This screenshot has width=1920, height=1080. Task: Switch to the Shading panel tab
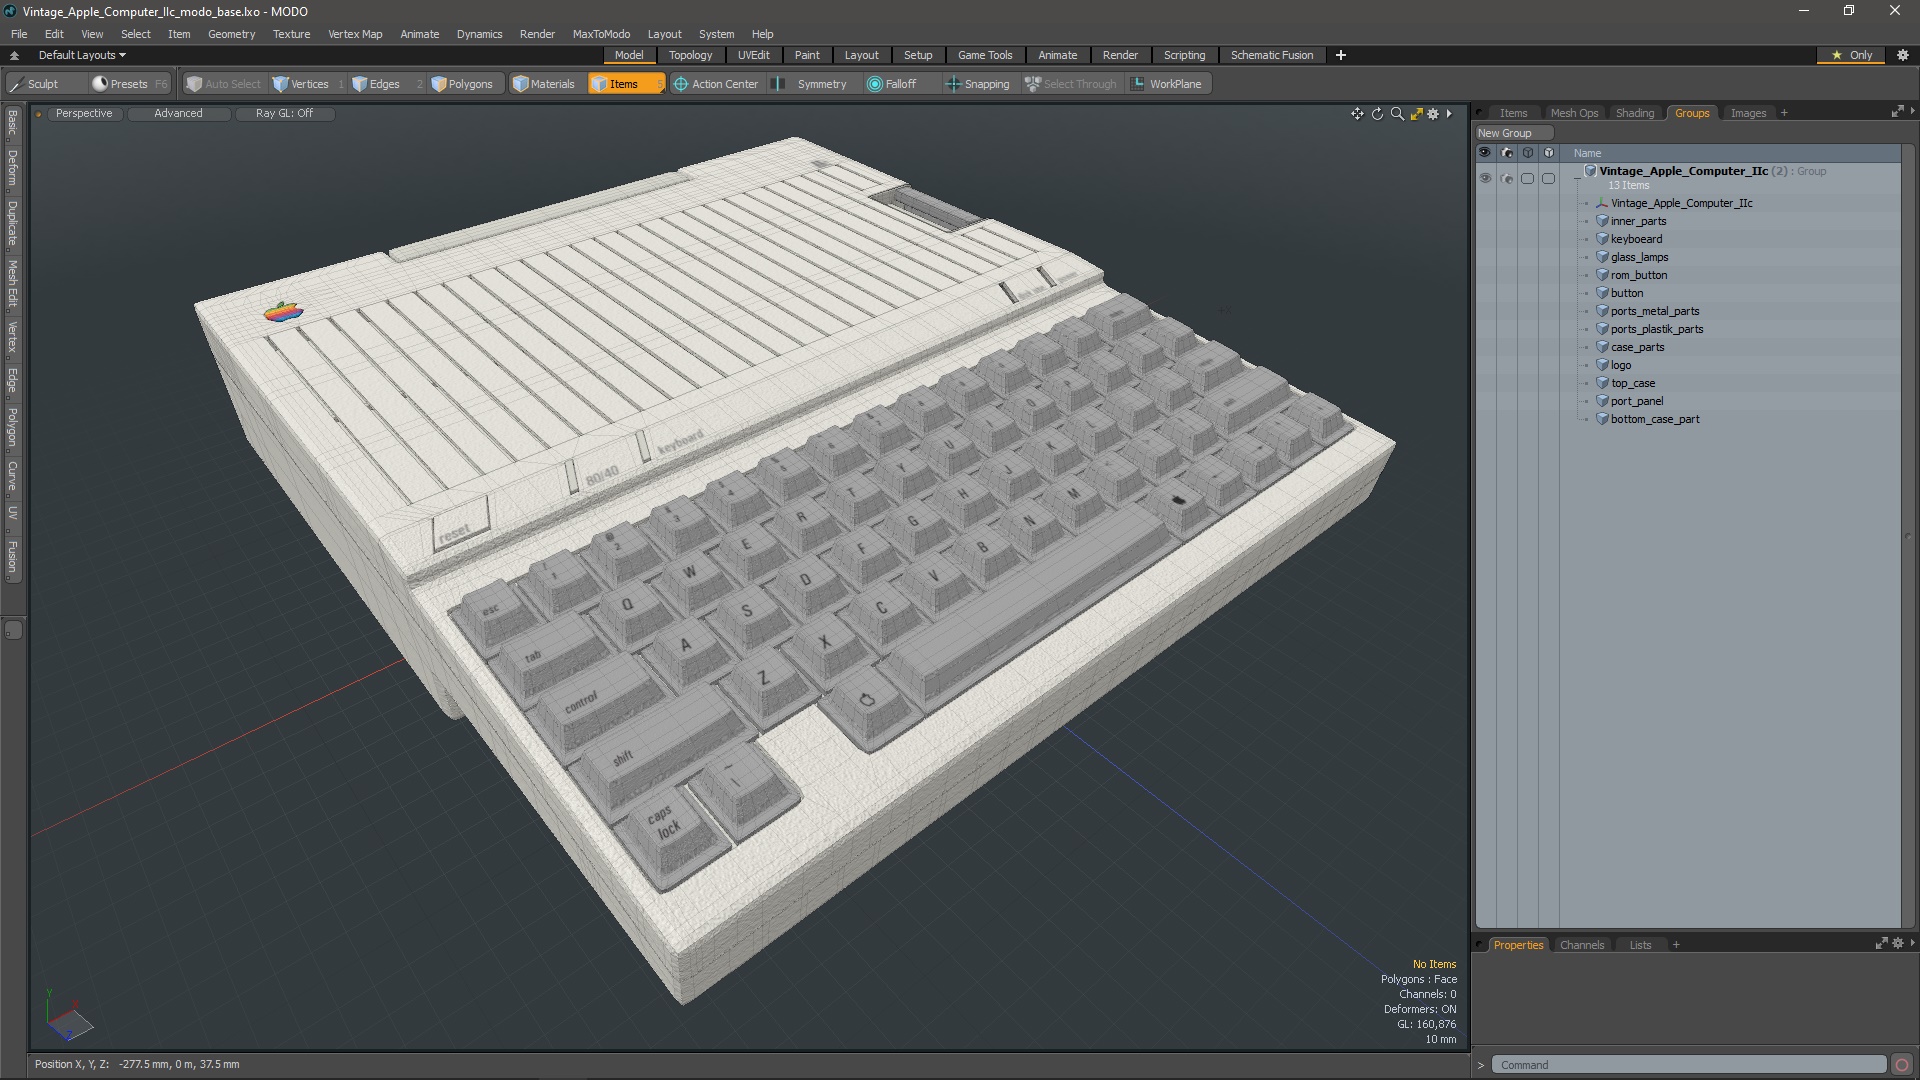tap(1634, 113)
